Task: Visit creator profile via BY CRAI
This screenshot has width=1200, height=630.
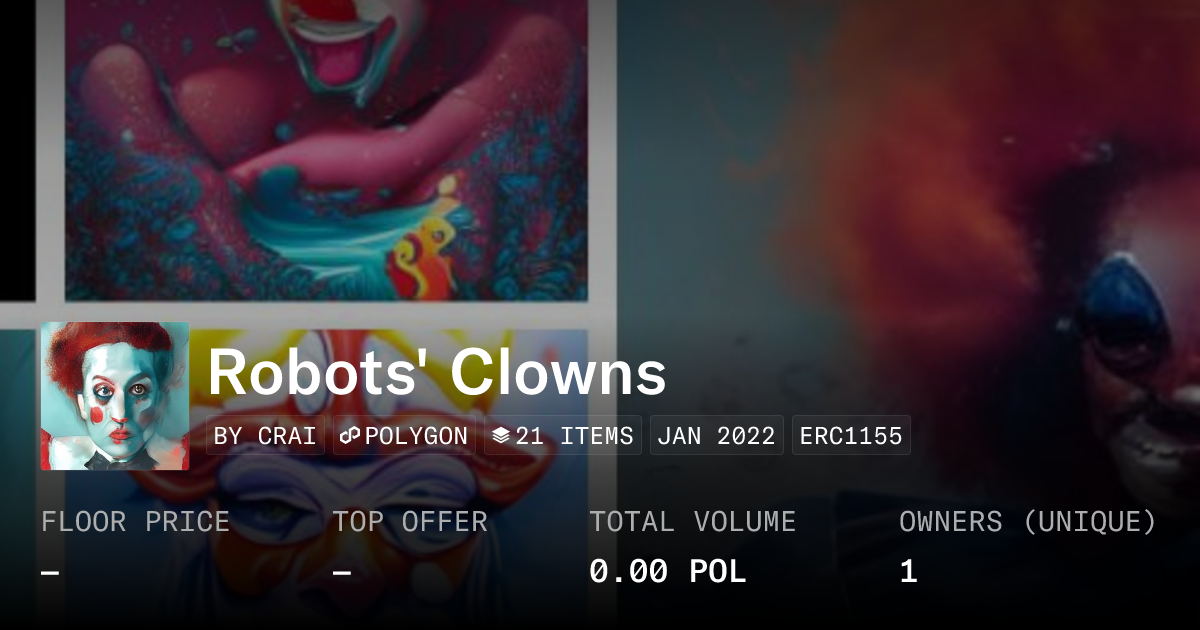Action: [x=265, y=436]
